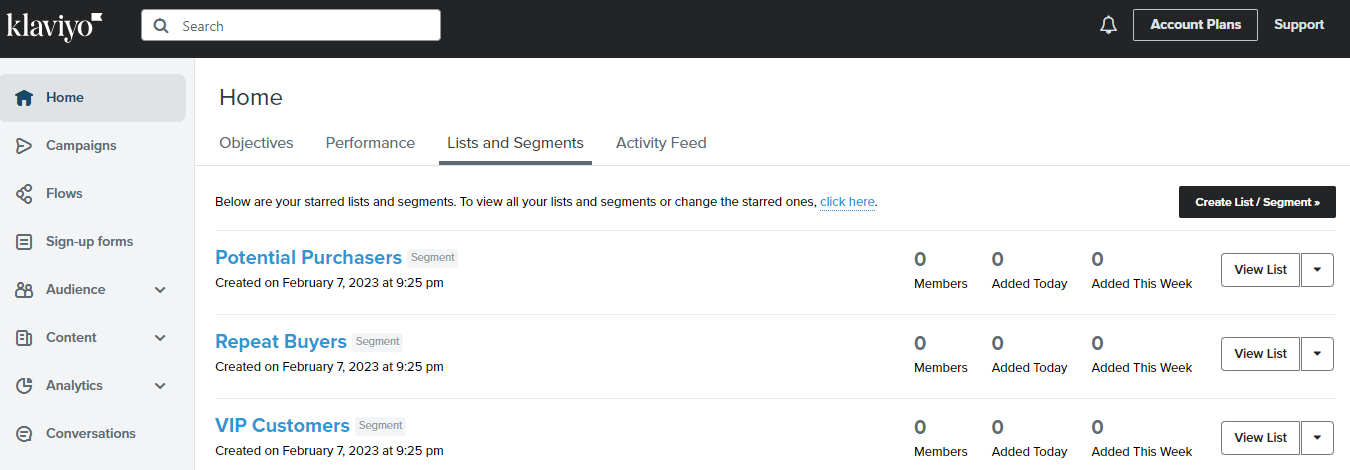The image size is (1350, 470).
Task: Click the Sign-up forms icon
Action: [x=25, y=242]
